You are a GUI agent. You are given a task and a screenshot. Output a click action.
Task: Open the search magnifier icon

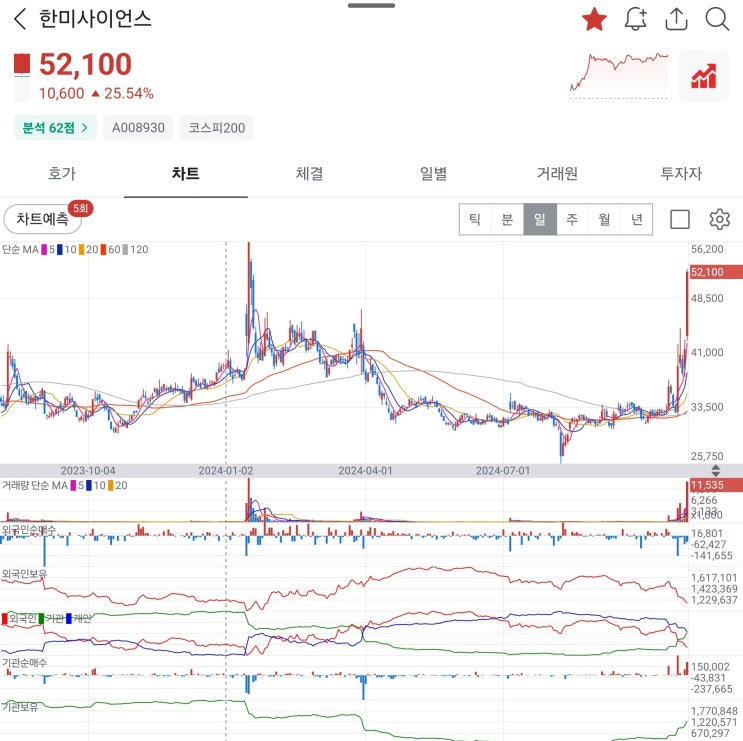[717, 19]
